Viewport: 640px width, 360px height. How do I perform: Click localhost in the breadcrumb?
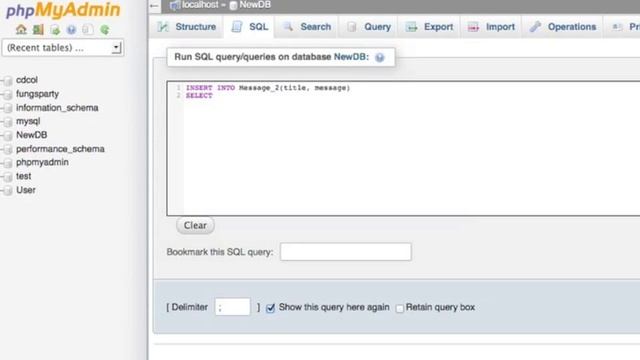coord(200,5)
